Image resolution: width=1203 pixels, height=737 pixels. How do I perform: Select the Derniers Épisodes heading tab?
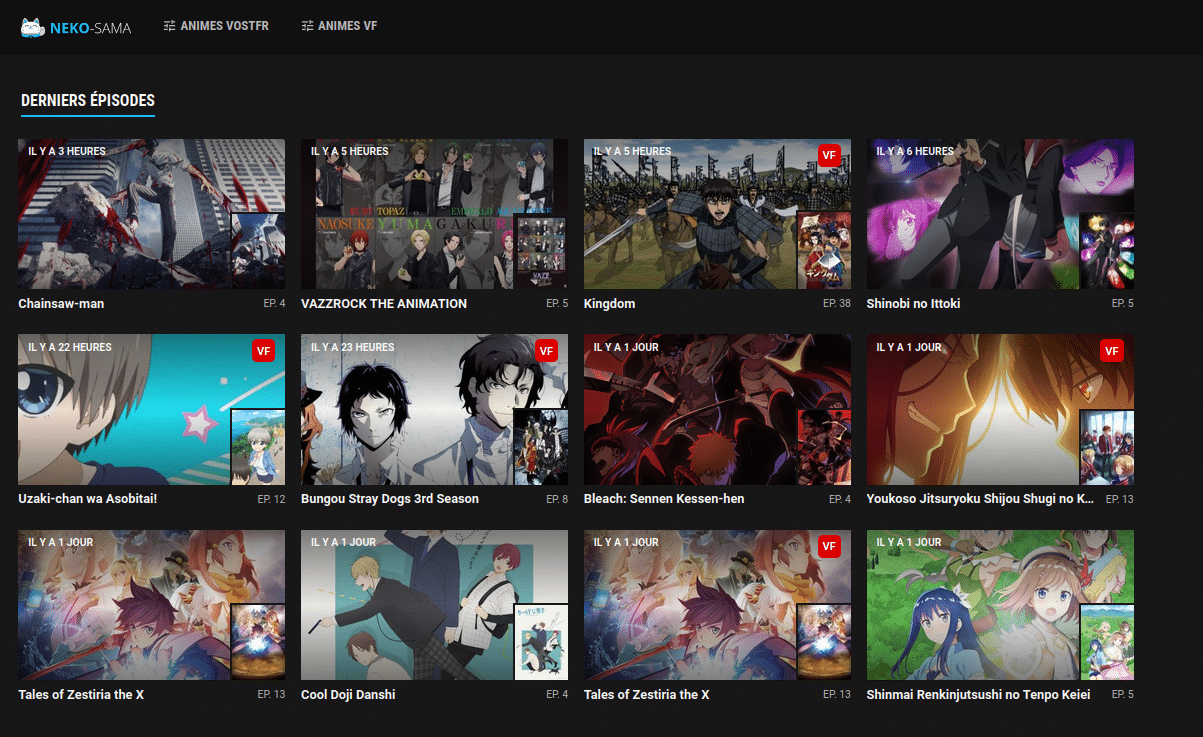[88, 101]
